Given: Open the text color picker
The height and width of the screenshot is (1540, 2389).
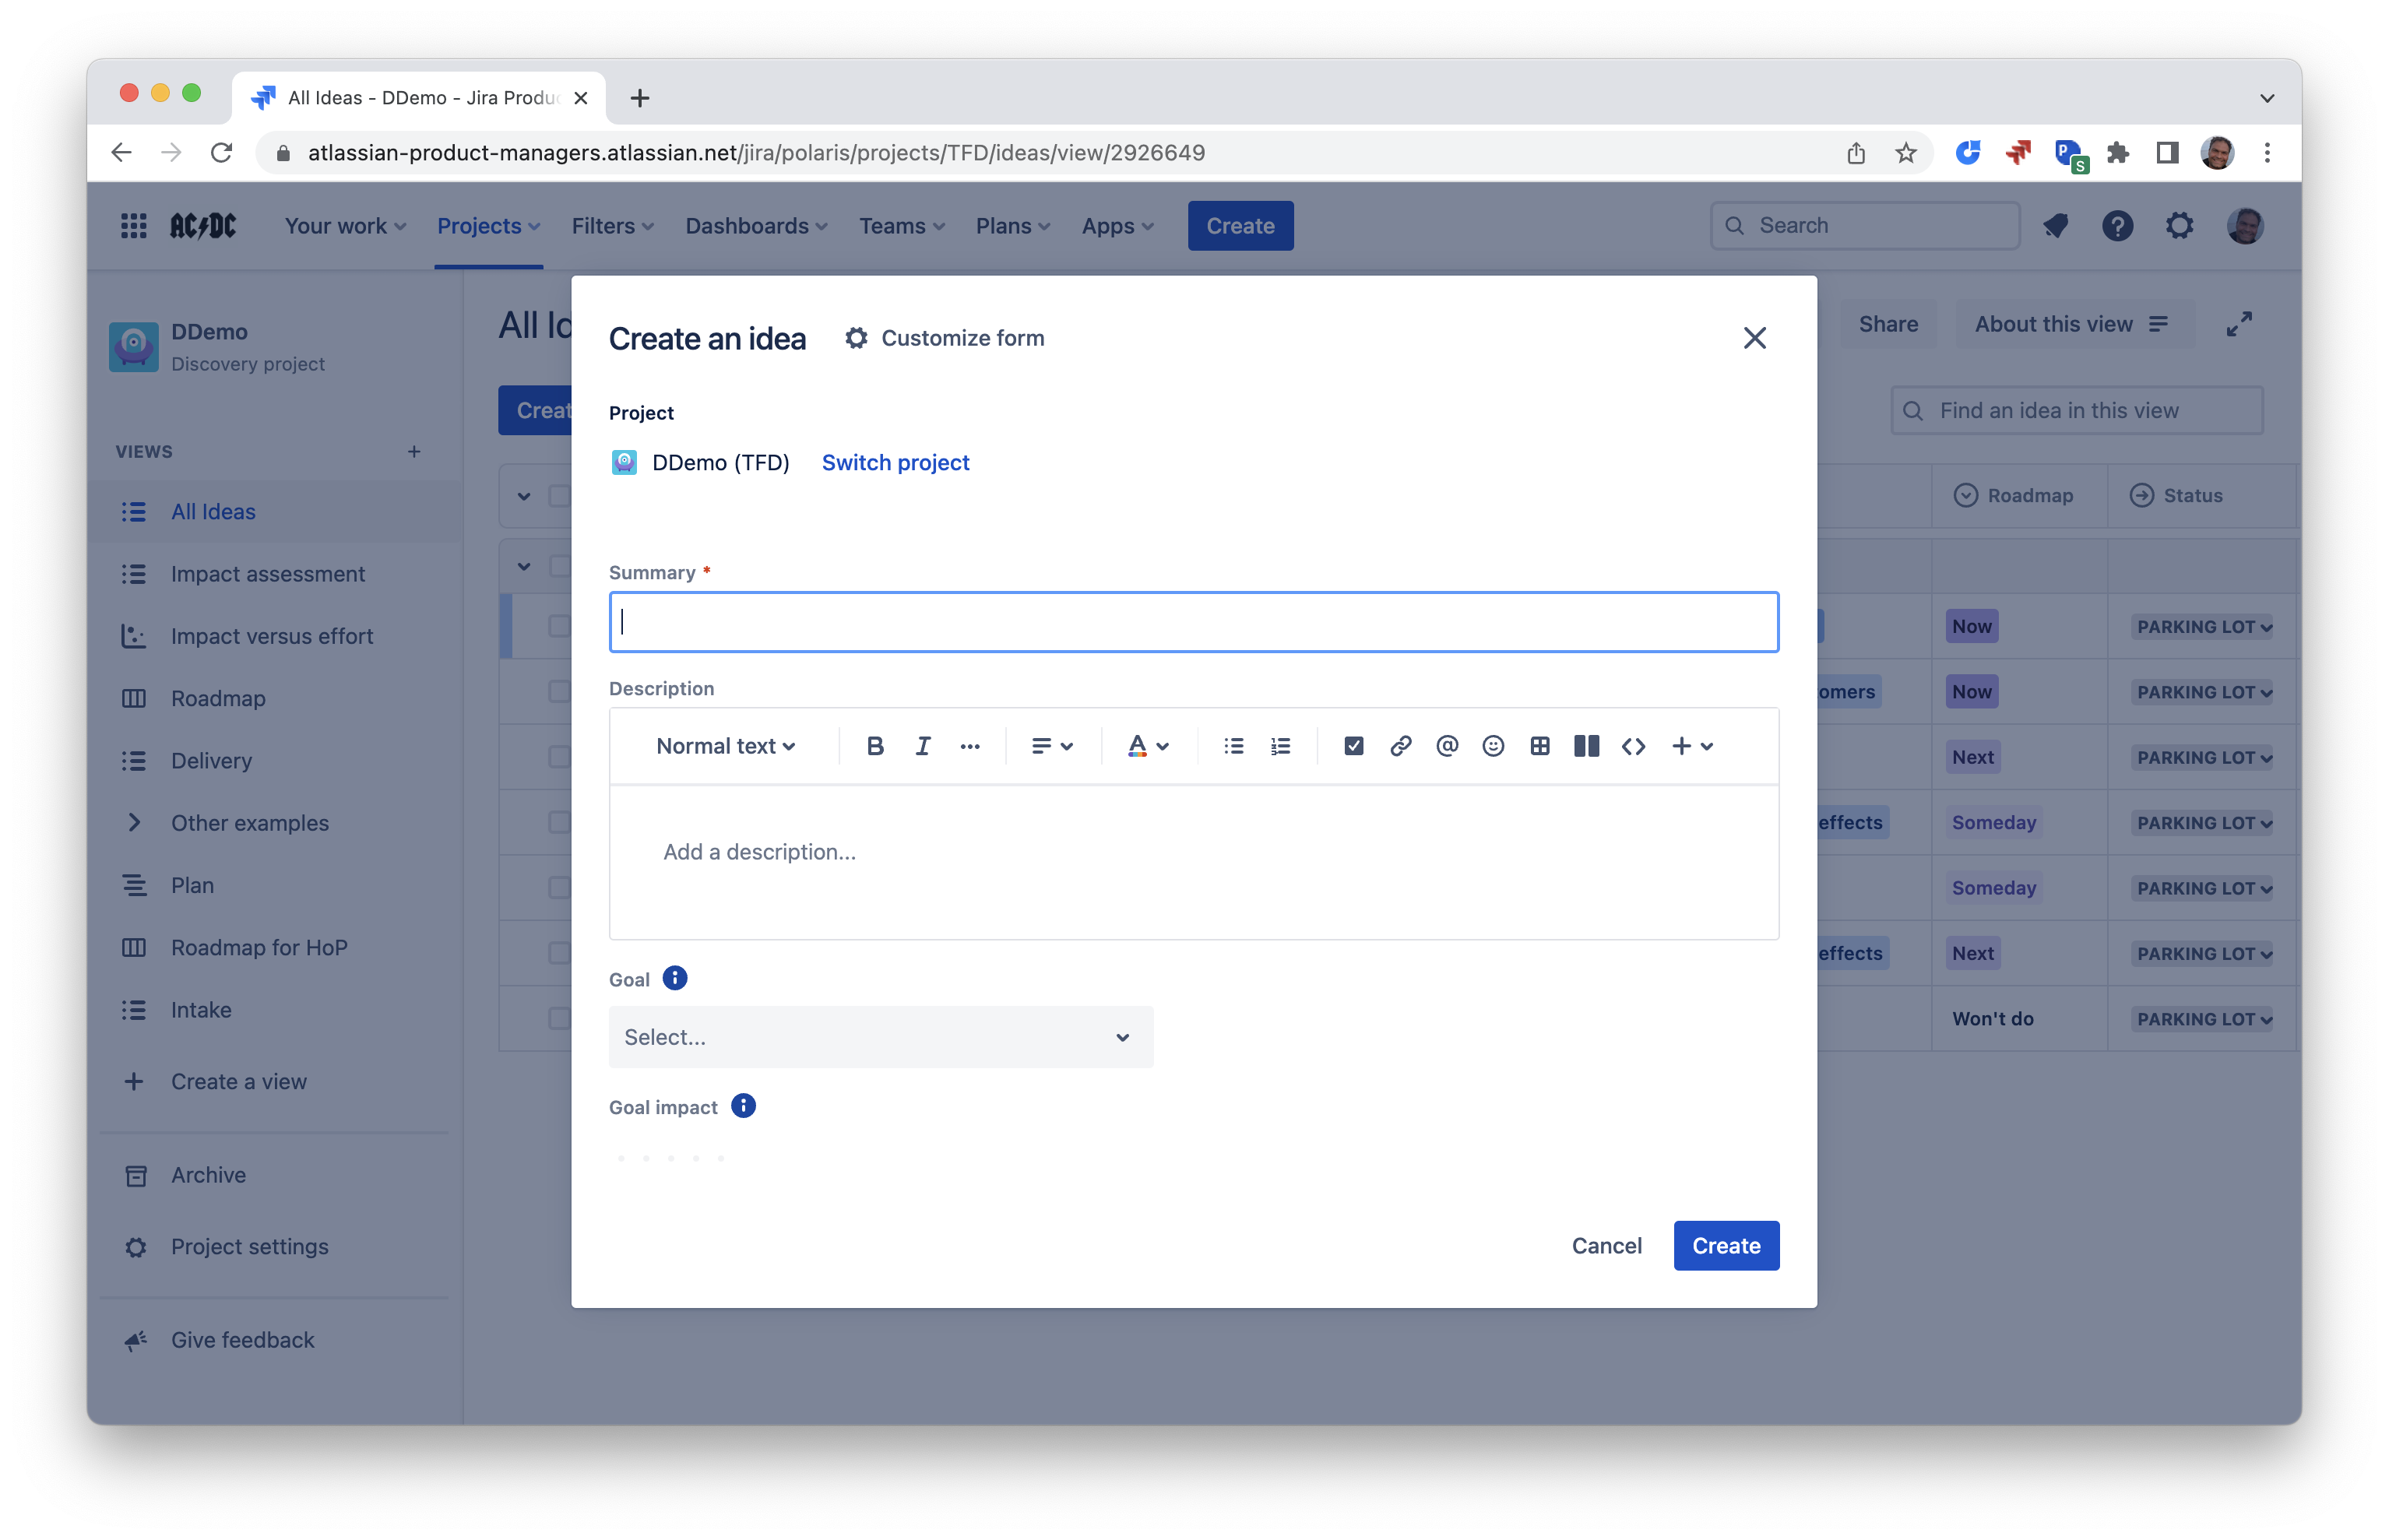Looking at the screenshot, I should click(x=1147, y=746).
